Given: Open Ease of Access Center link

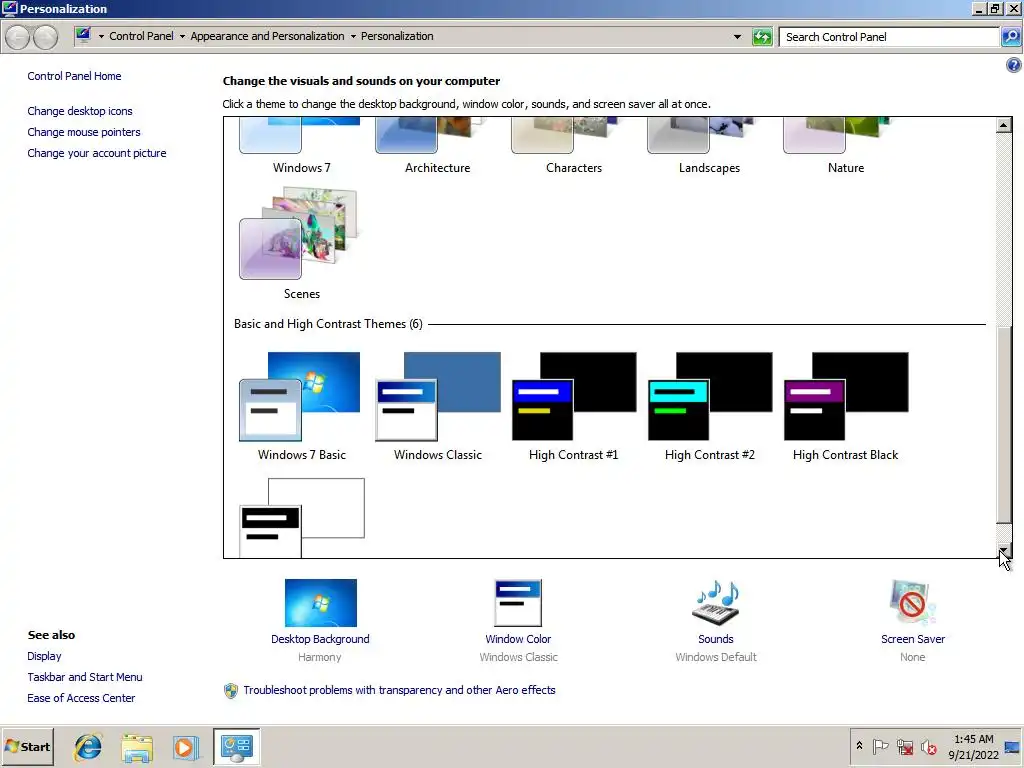Looking at the screenshot, I should click(81, 697).
